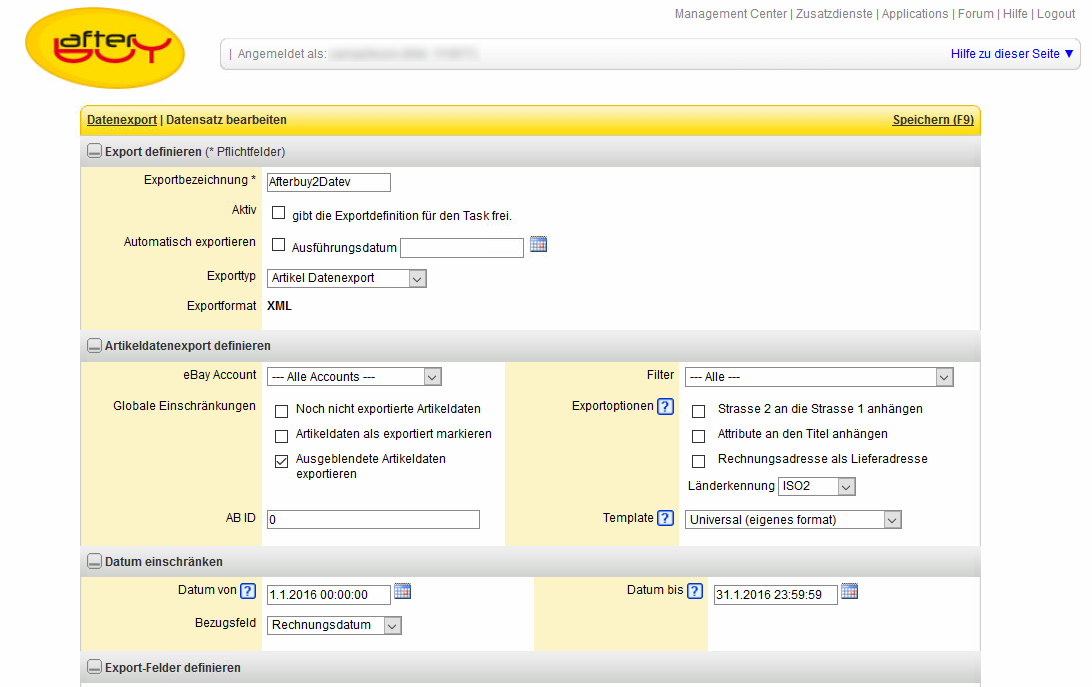The image size is (1092, 687).
Task: Click help icon beside Datum von
Action: click(x=248, y=591)
